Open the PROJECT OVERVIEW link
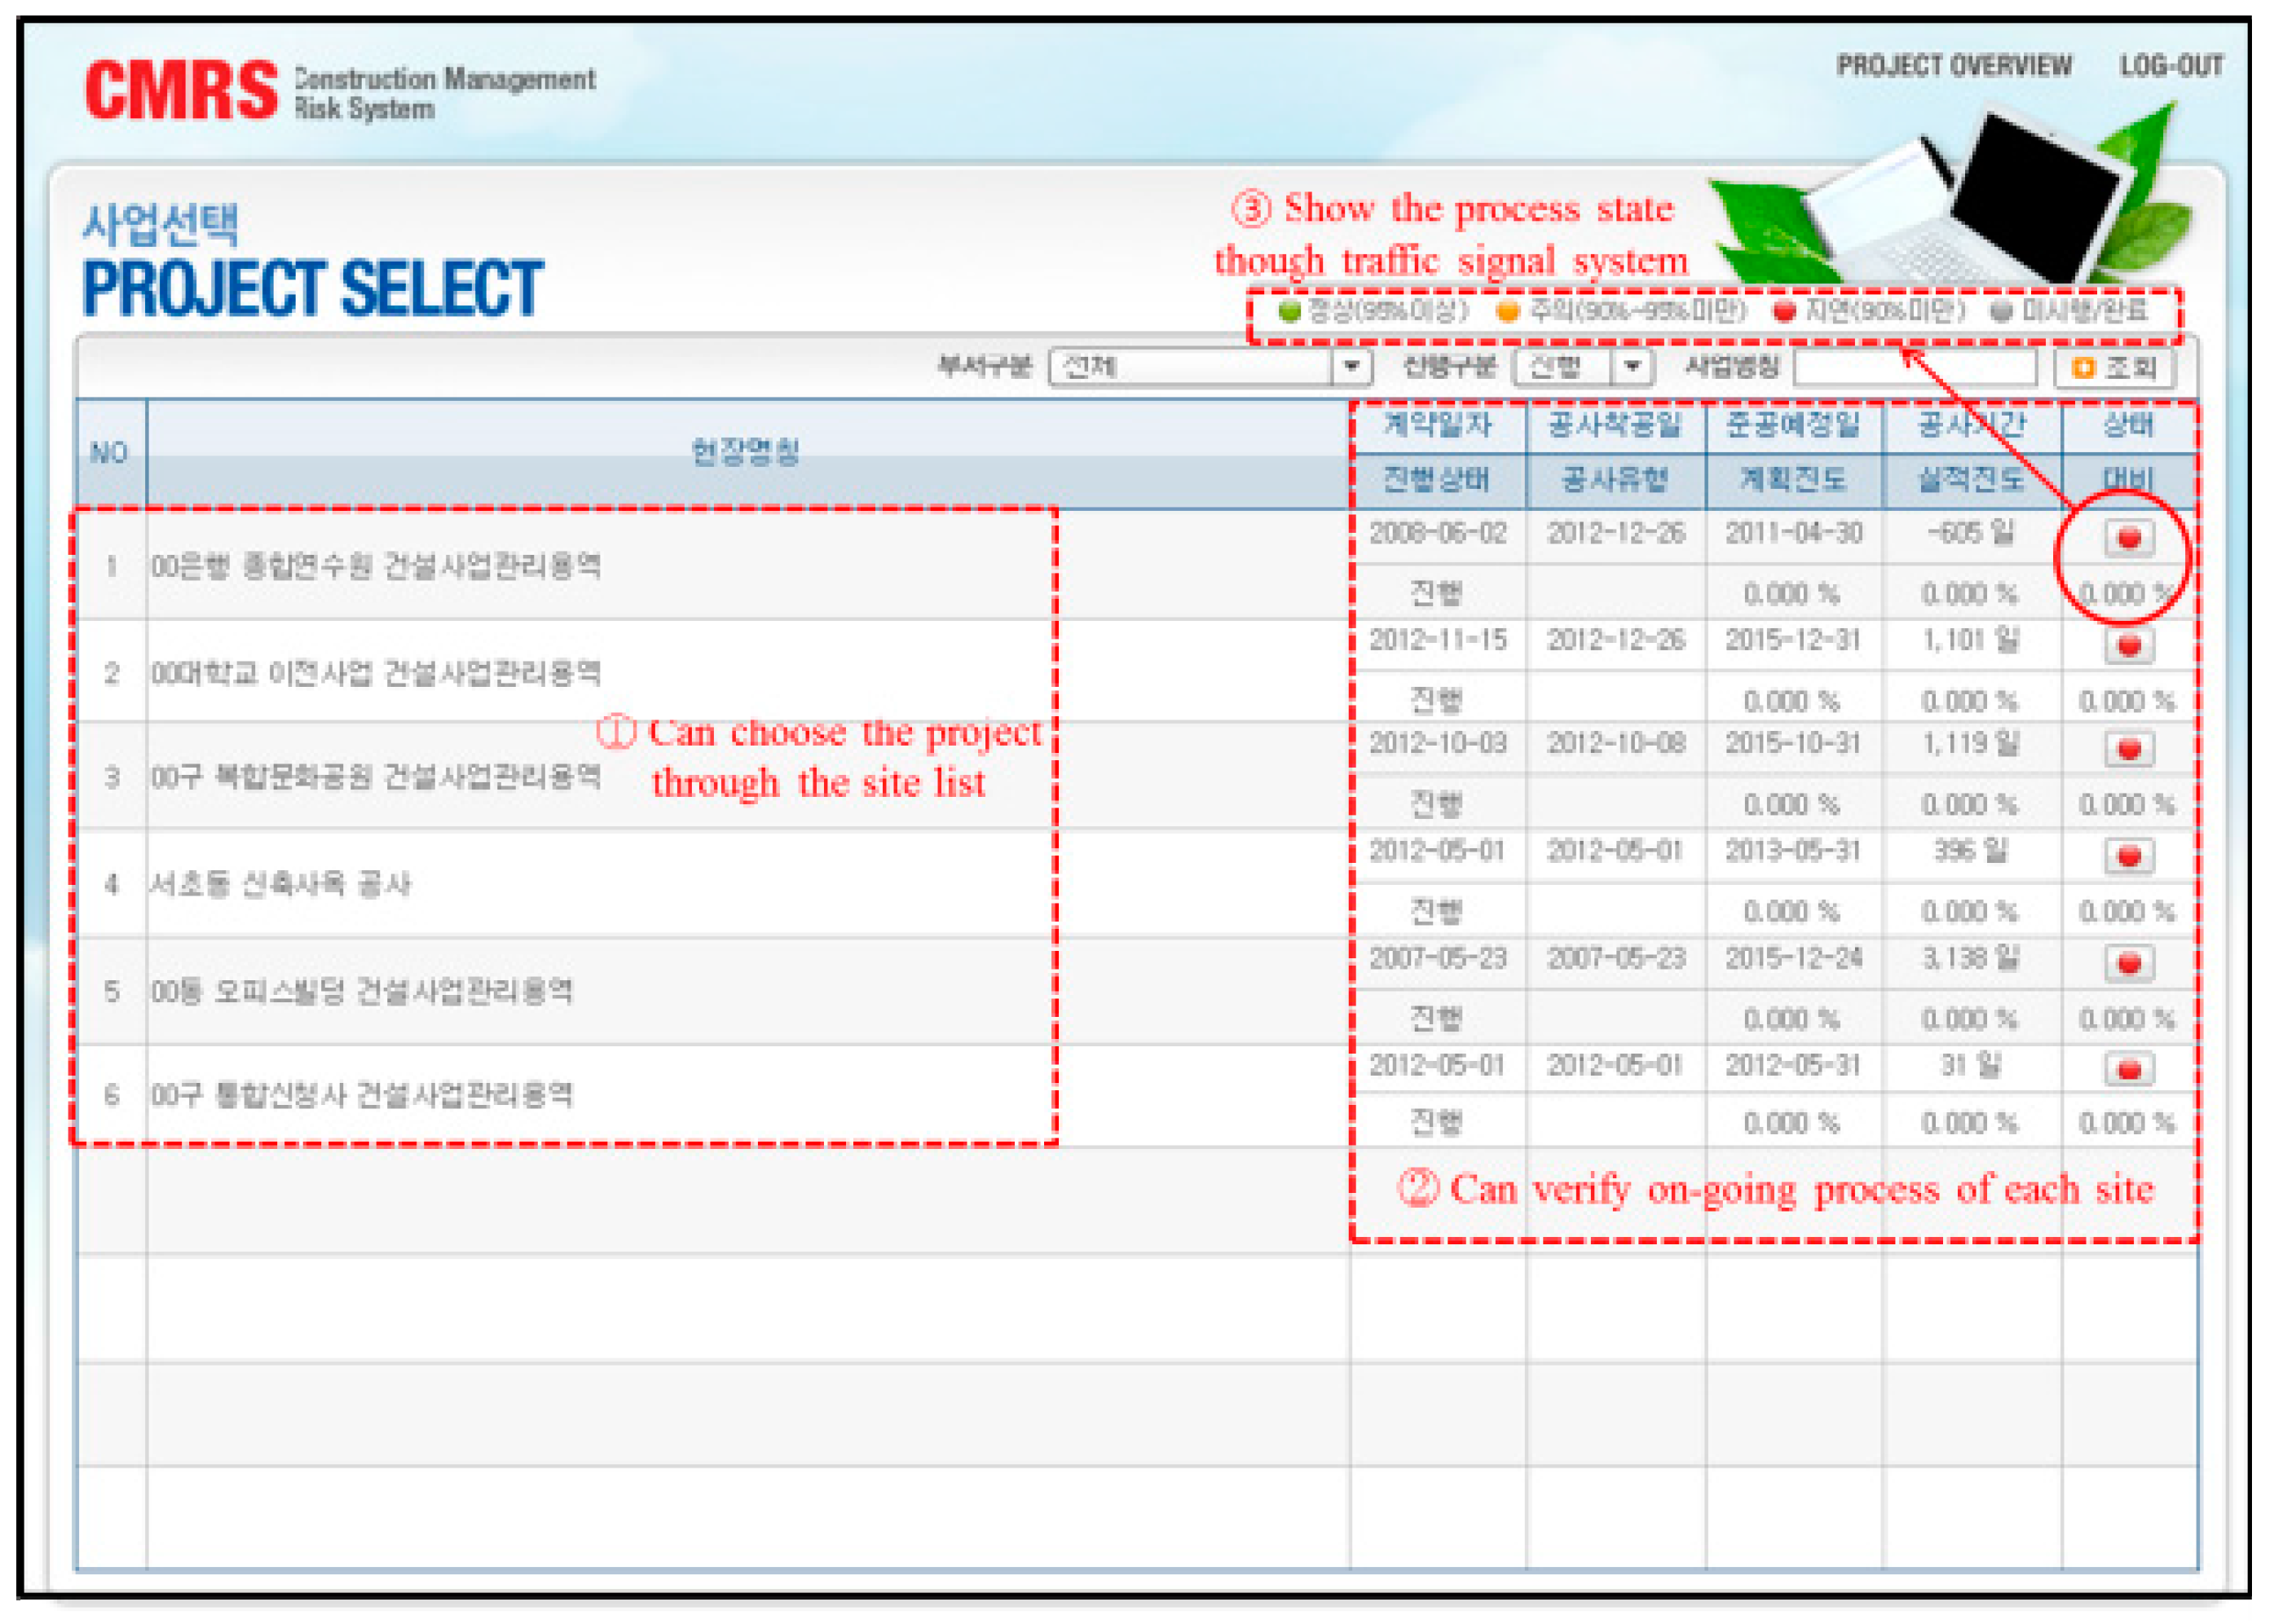The image size is (2274, 1624). pyautogui.click(x=1954, y=66)
